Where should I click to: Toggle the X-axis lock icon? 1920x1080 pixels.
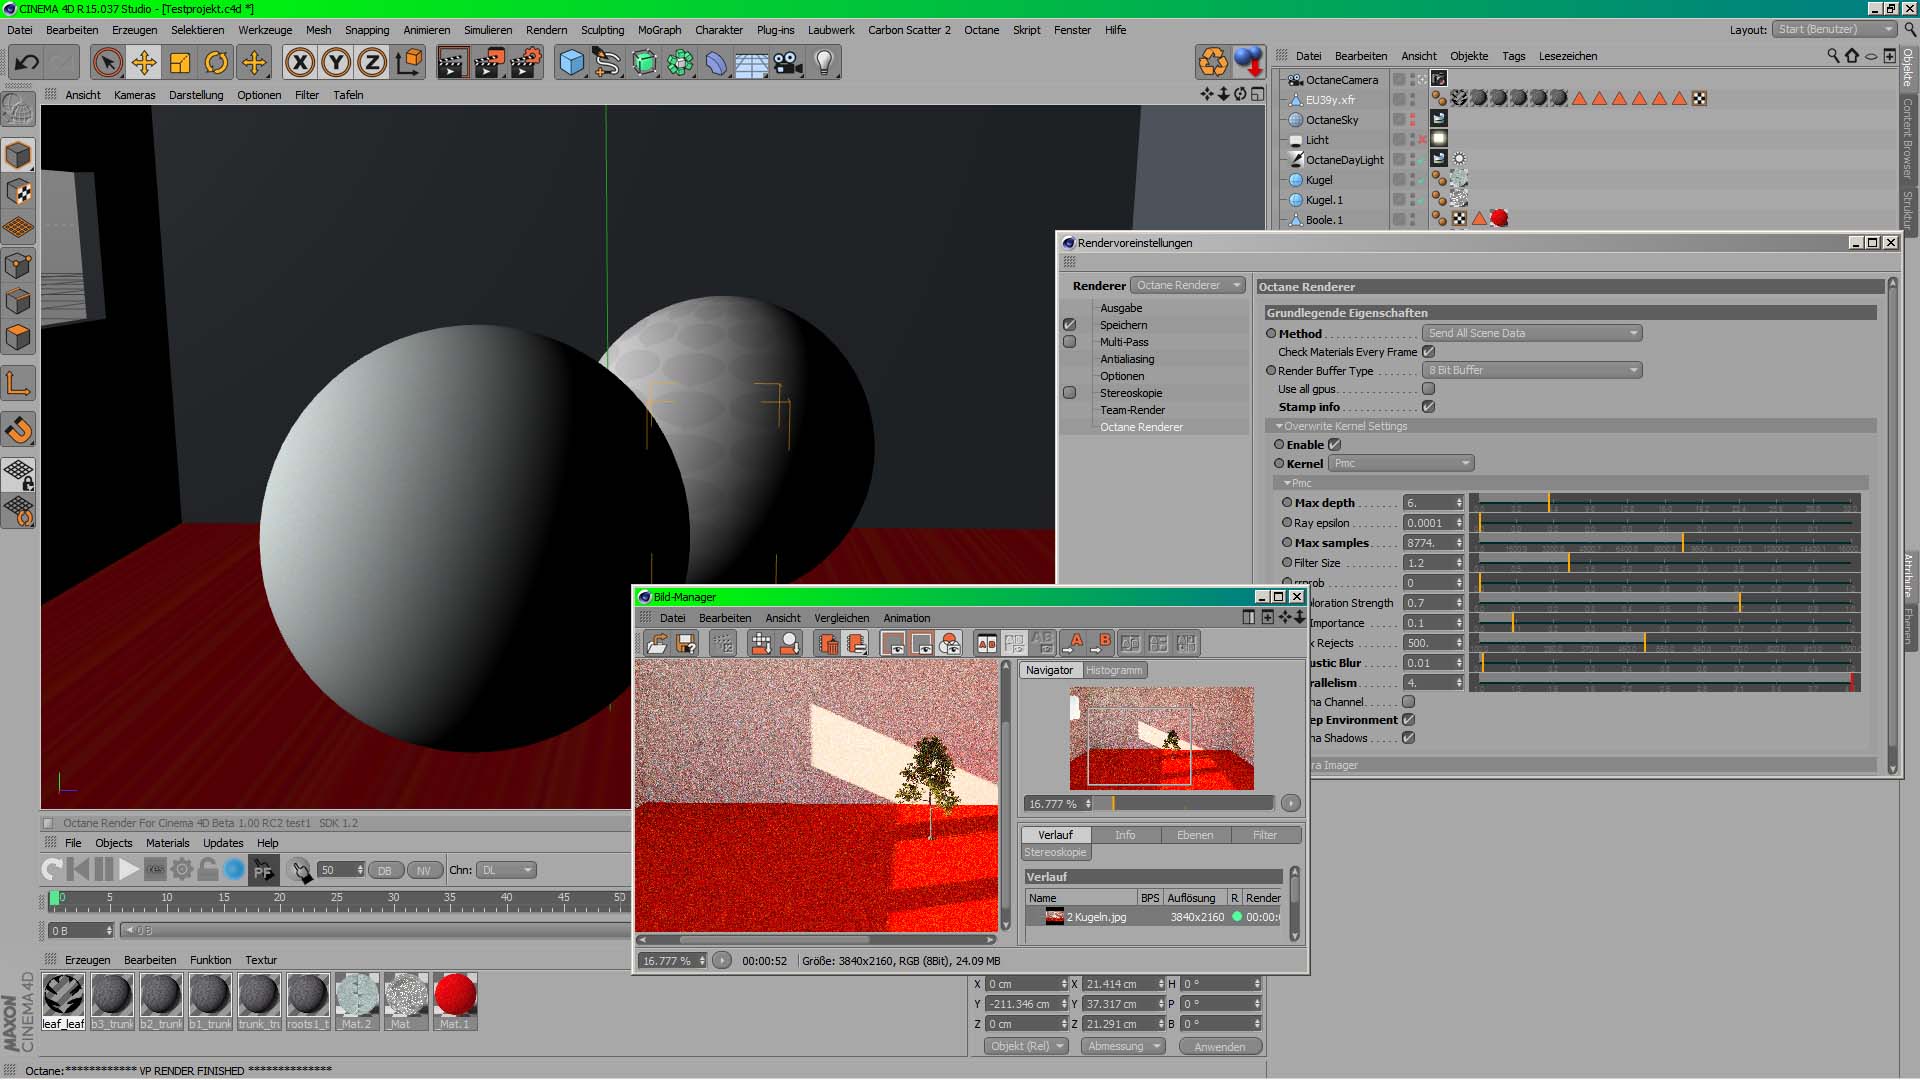(x=299, y=63)
